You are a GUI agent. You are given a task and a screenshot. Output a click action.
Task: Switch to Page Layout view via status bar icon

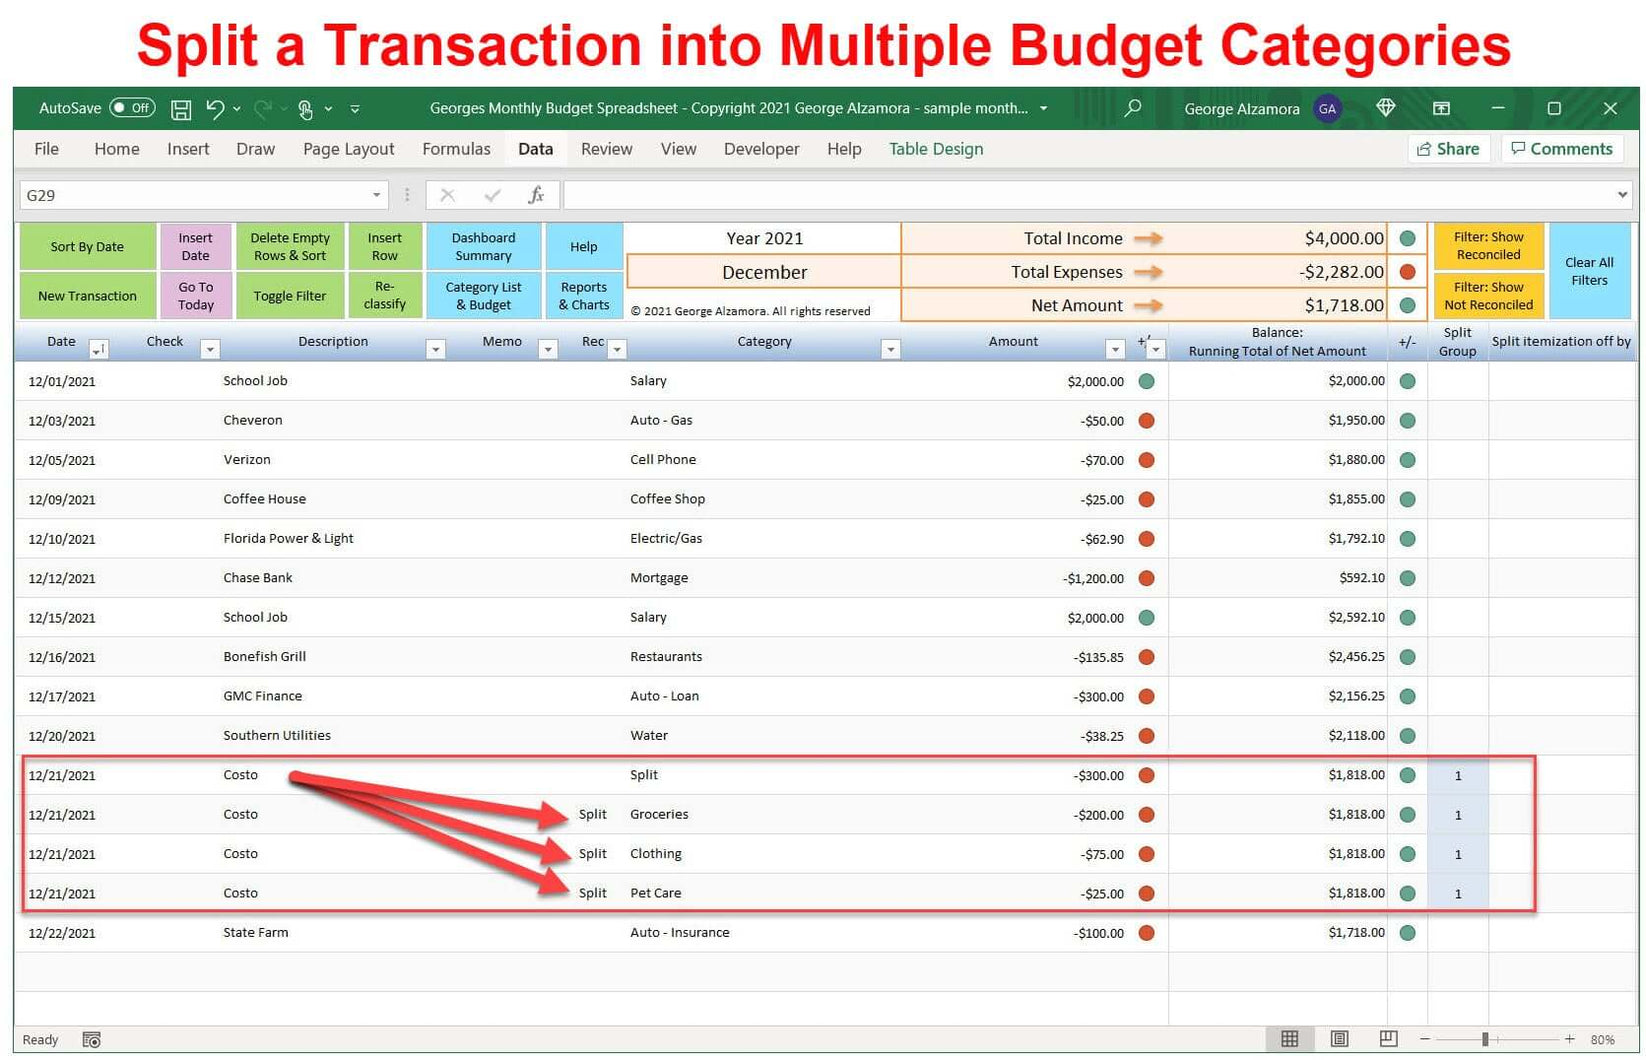pyautogui.click(x=1340, y=1038)
